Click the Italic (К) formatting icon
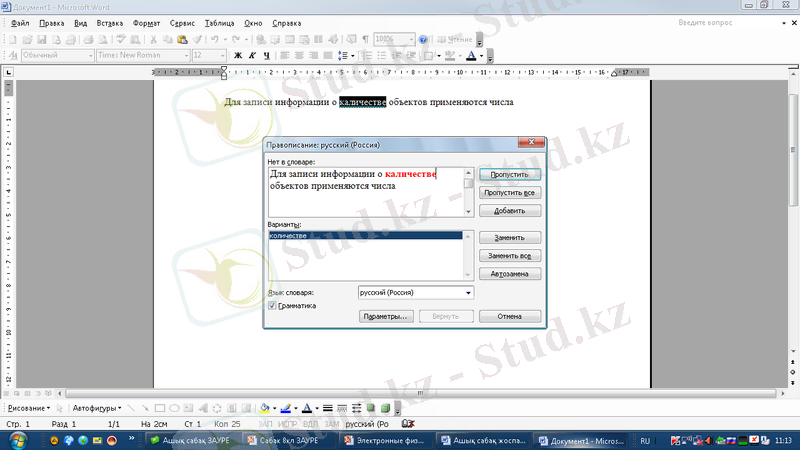Screen dimensions: 800x450 tap(251, 56)
